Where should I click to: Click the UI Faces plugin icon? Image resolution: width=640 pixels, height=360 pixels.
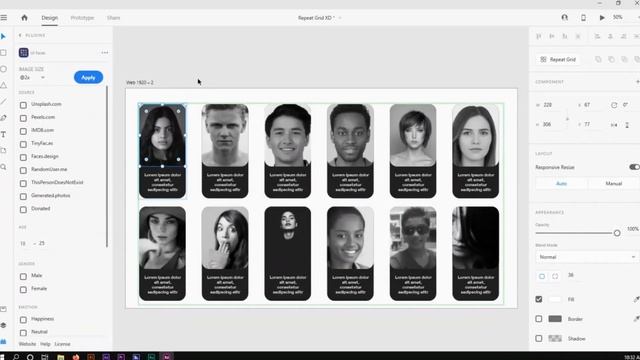[24, 53]
